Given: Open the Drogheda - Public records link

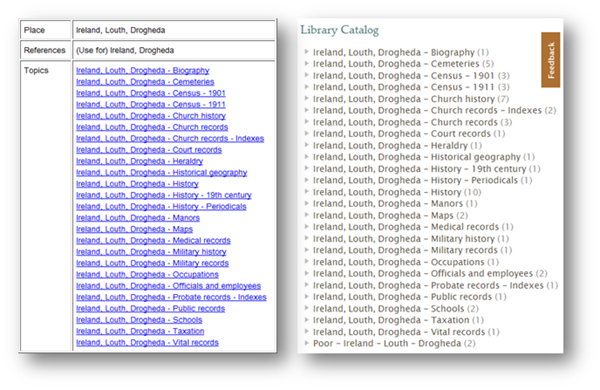Looking at the screenshot, I should pos(150,308).
